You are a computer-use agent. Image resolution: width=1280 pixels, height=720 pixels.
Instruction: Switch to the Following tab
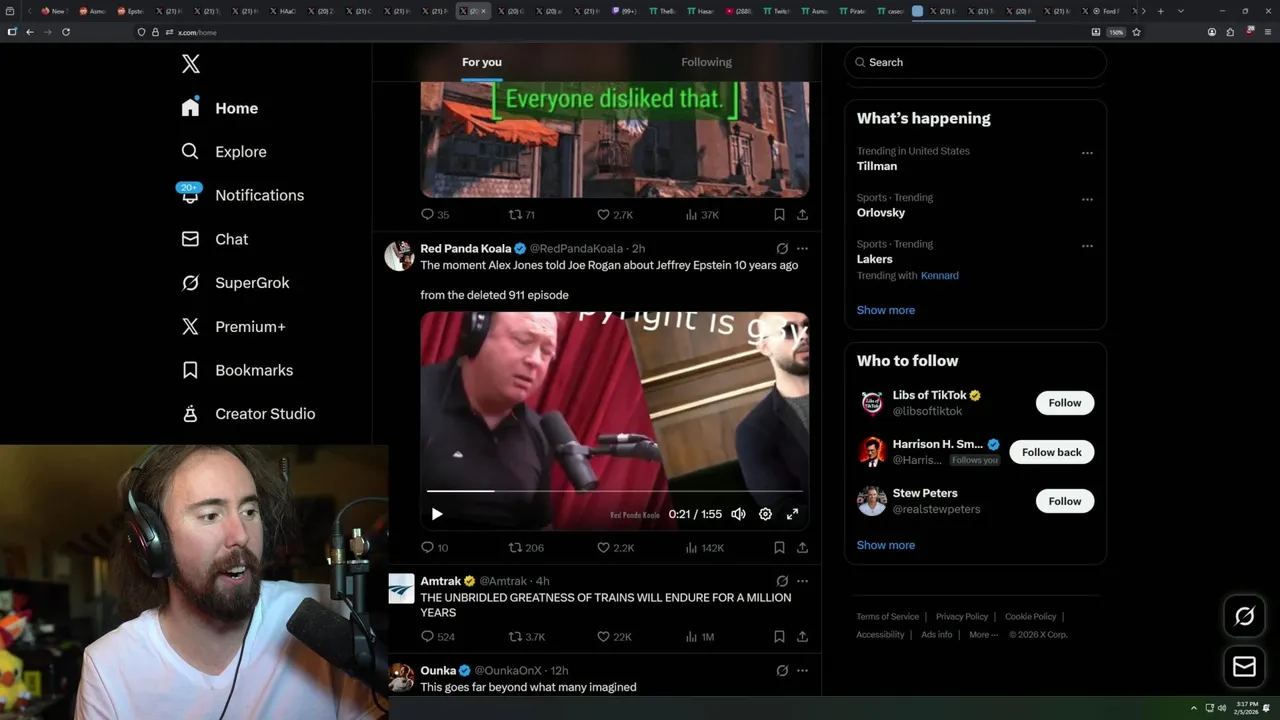(707, 62)
